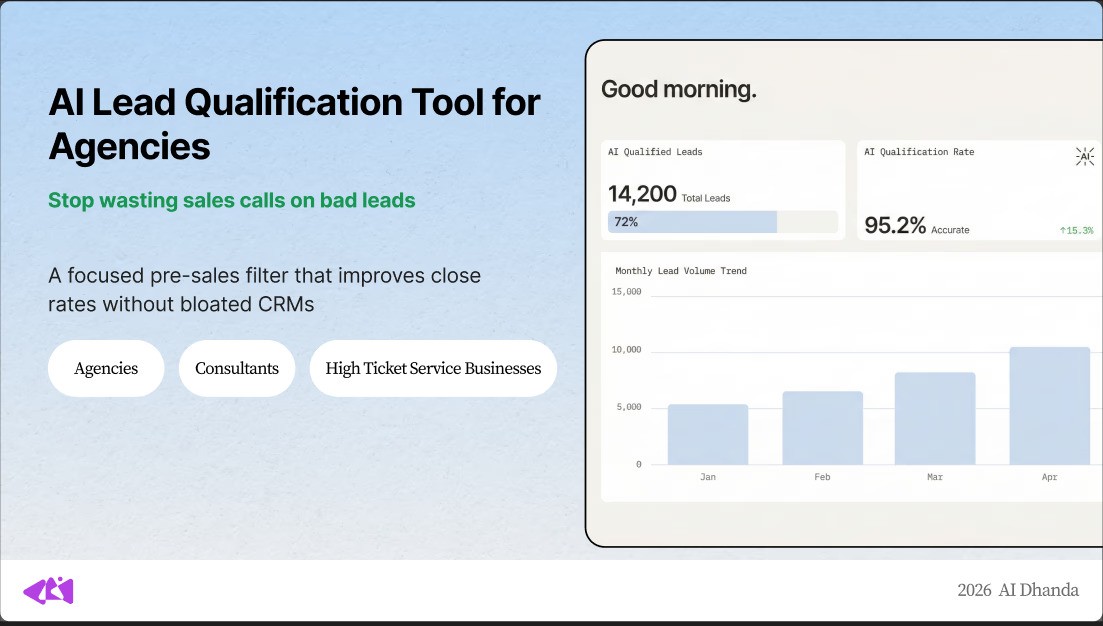Click the January bar in the chart
Screen dimensions: 1103x626
[x=708, y=435]
